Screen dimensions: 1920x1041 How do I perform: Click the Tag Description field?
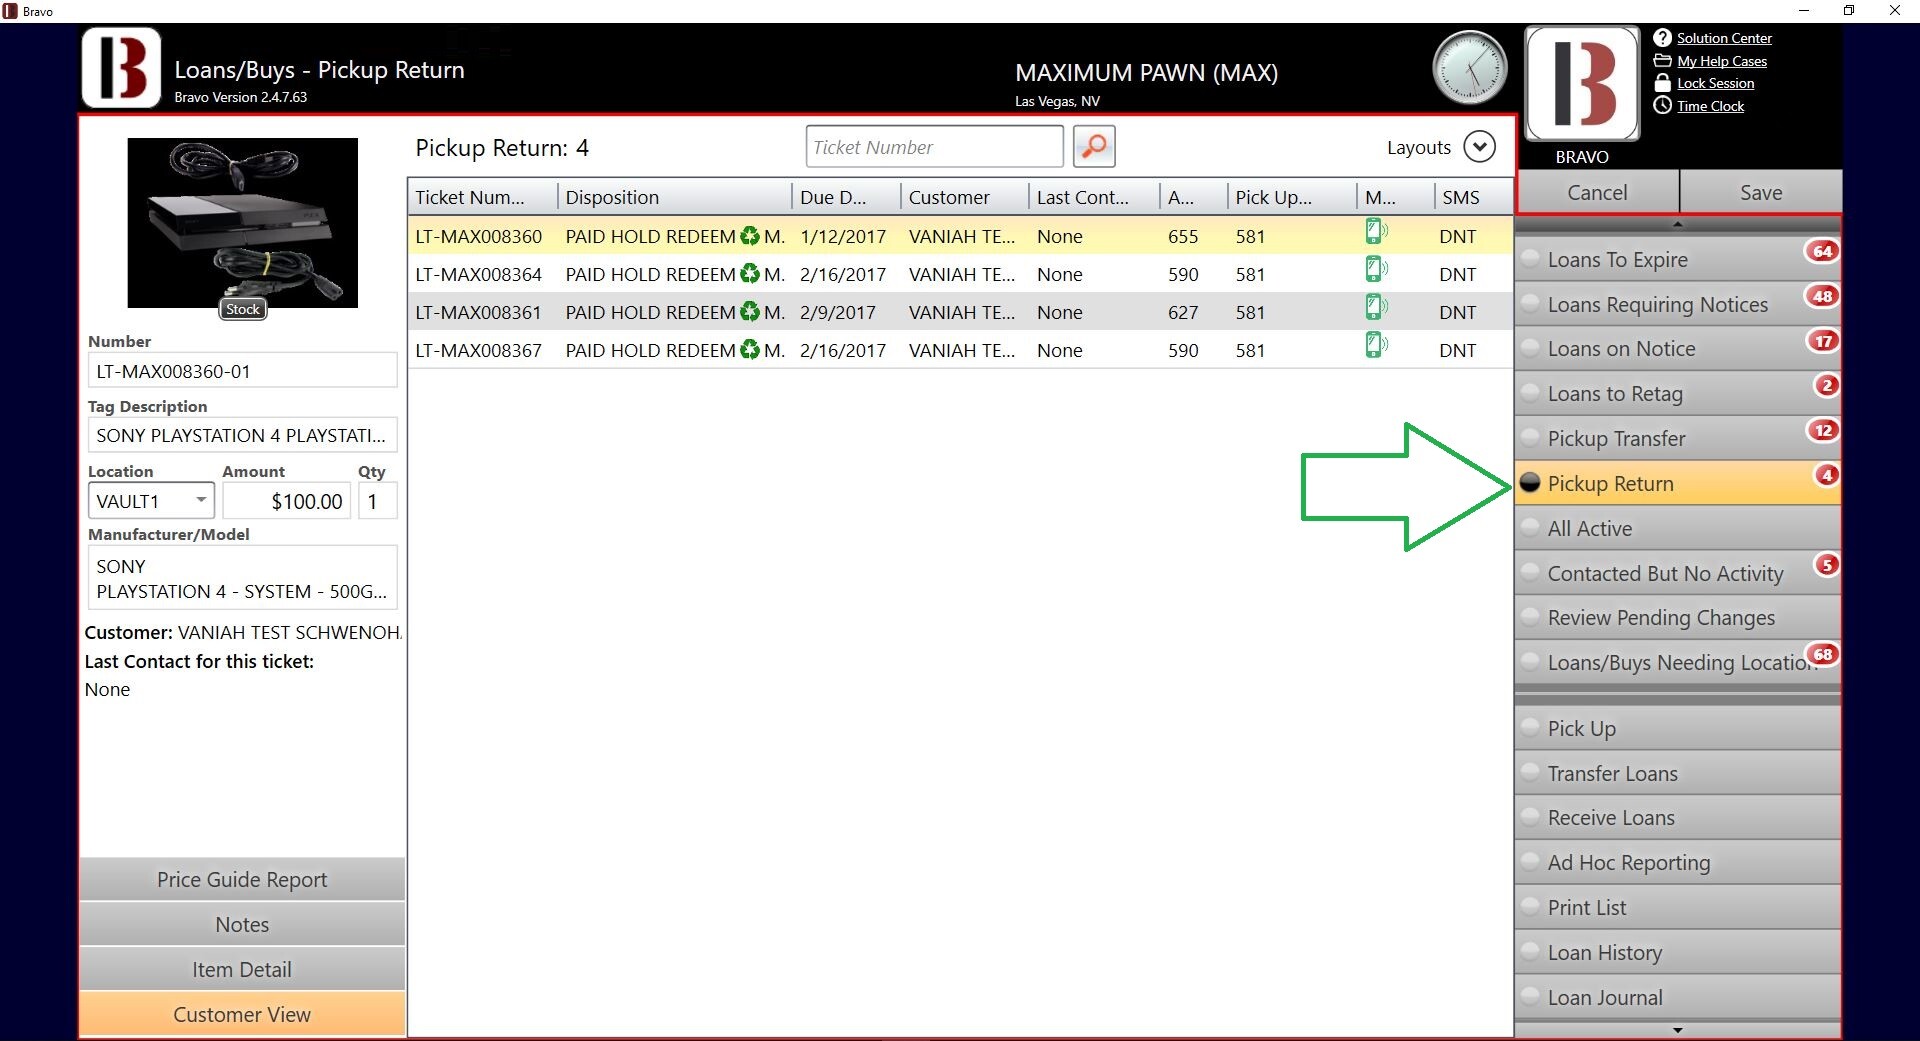pos(242,435)
